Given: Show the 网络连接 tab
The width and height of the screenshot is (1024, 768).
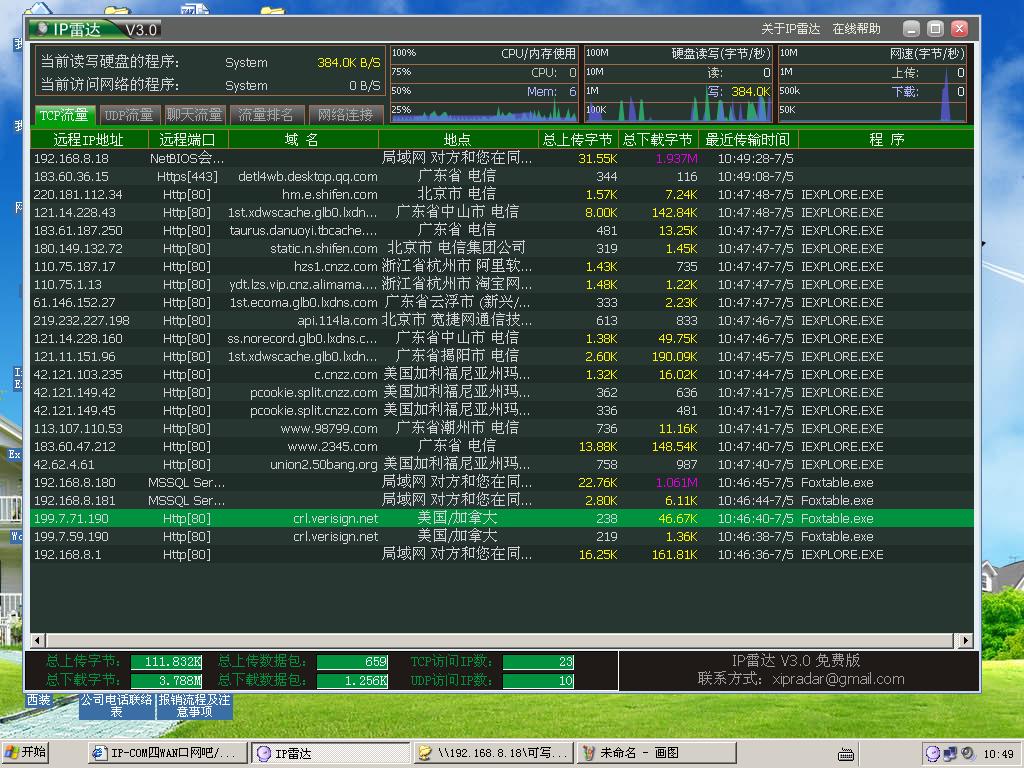Looking at the screenshot, I should [x=345, y=115].
